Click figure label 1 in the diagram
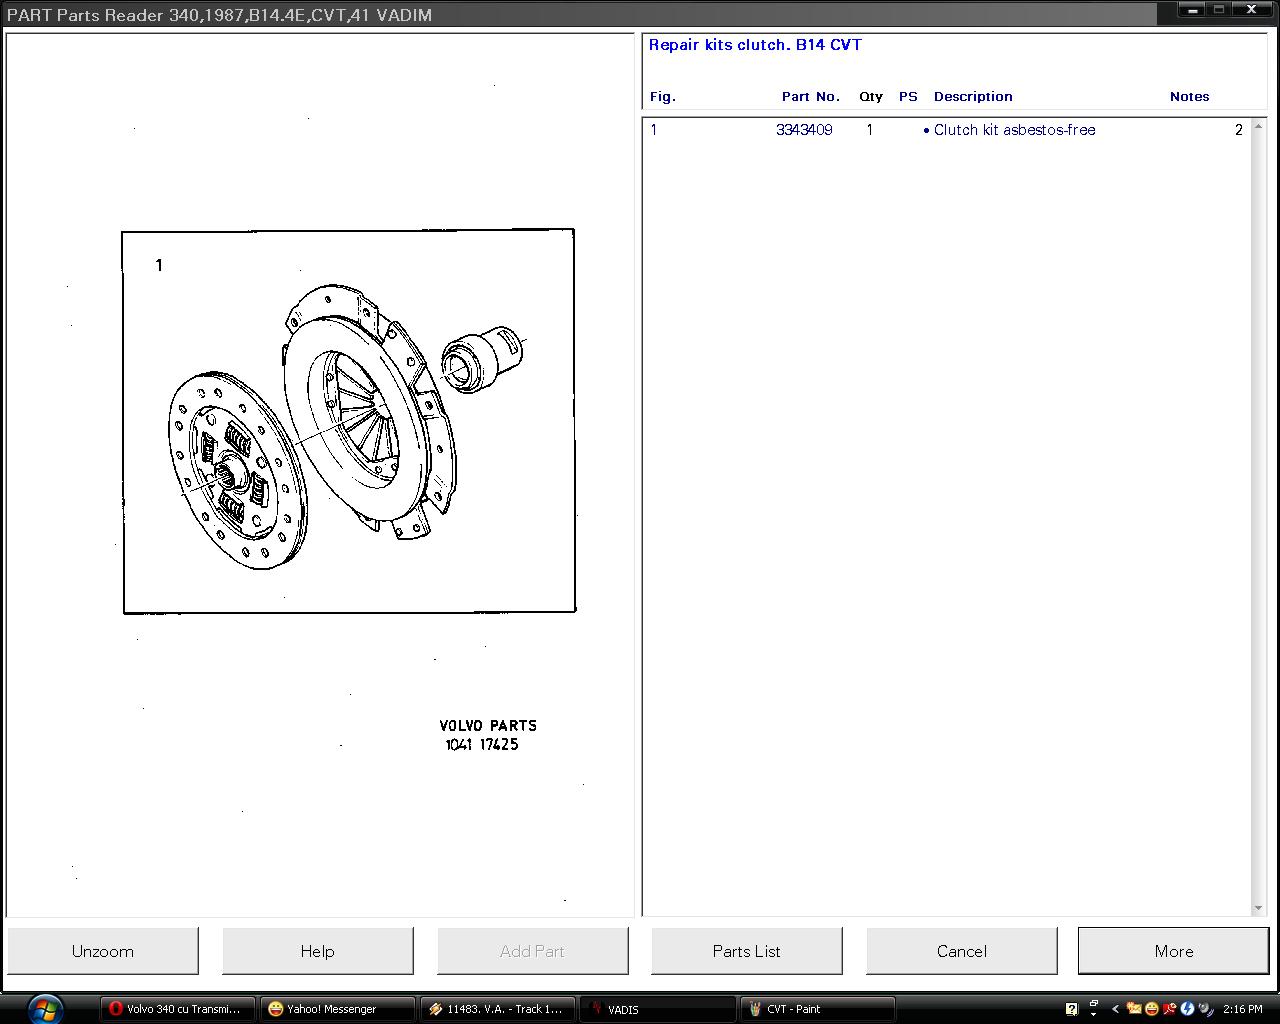 click(x=159, y=265)
